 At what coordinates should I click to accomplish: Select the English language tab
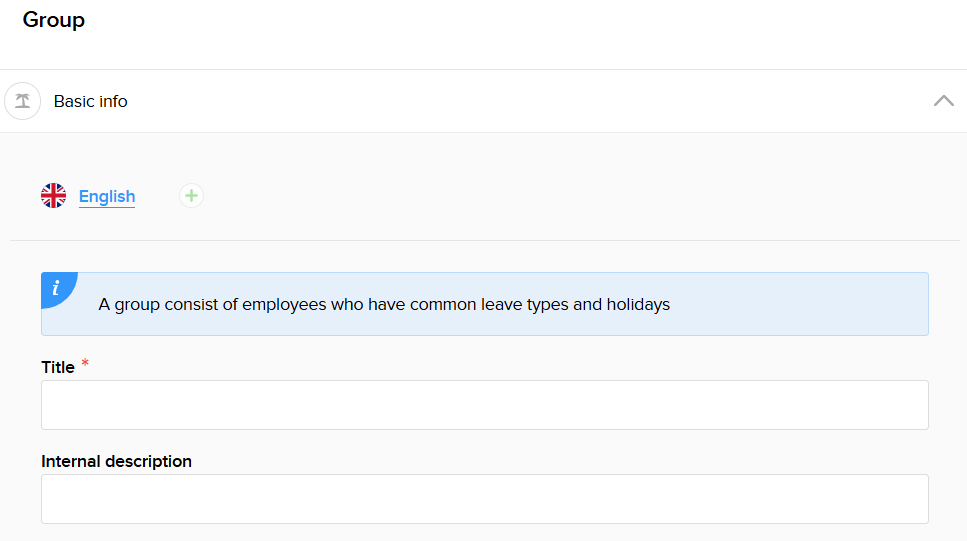click(x=107, y=196)
